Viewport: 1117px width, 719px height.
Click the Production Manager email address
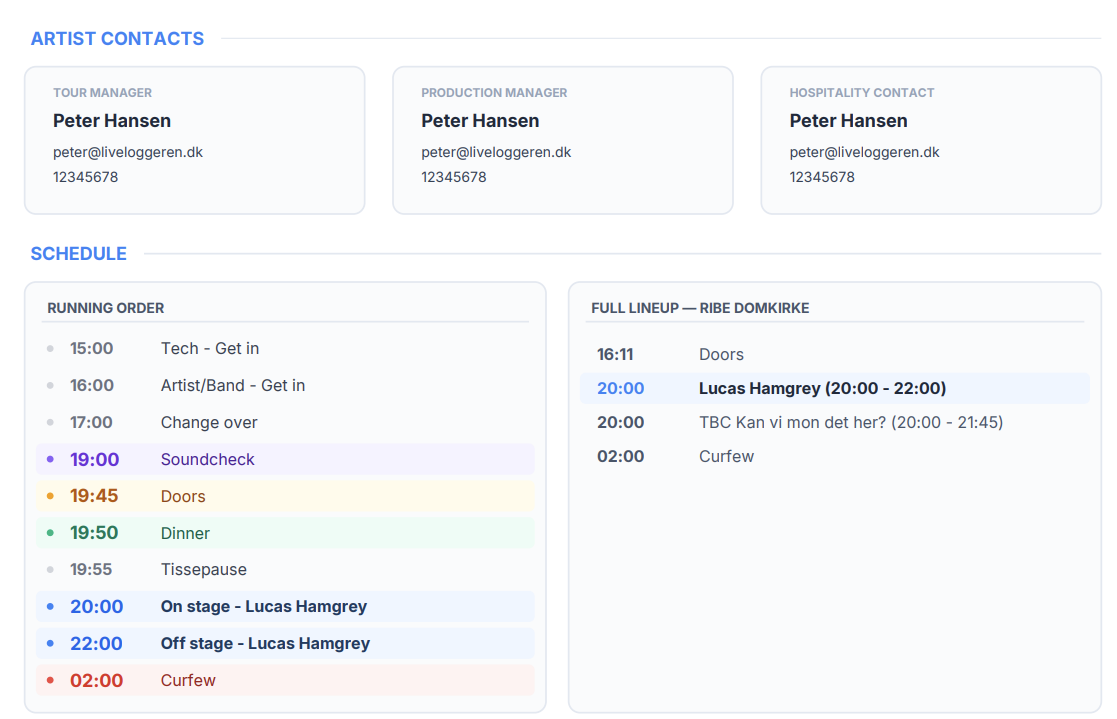point(496,153)
